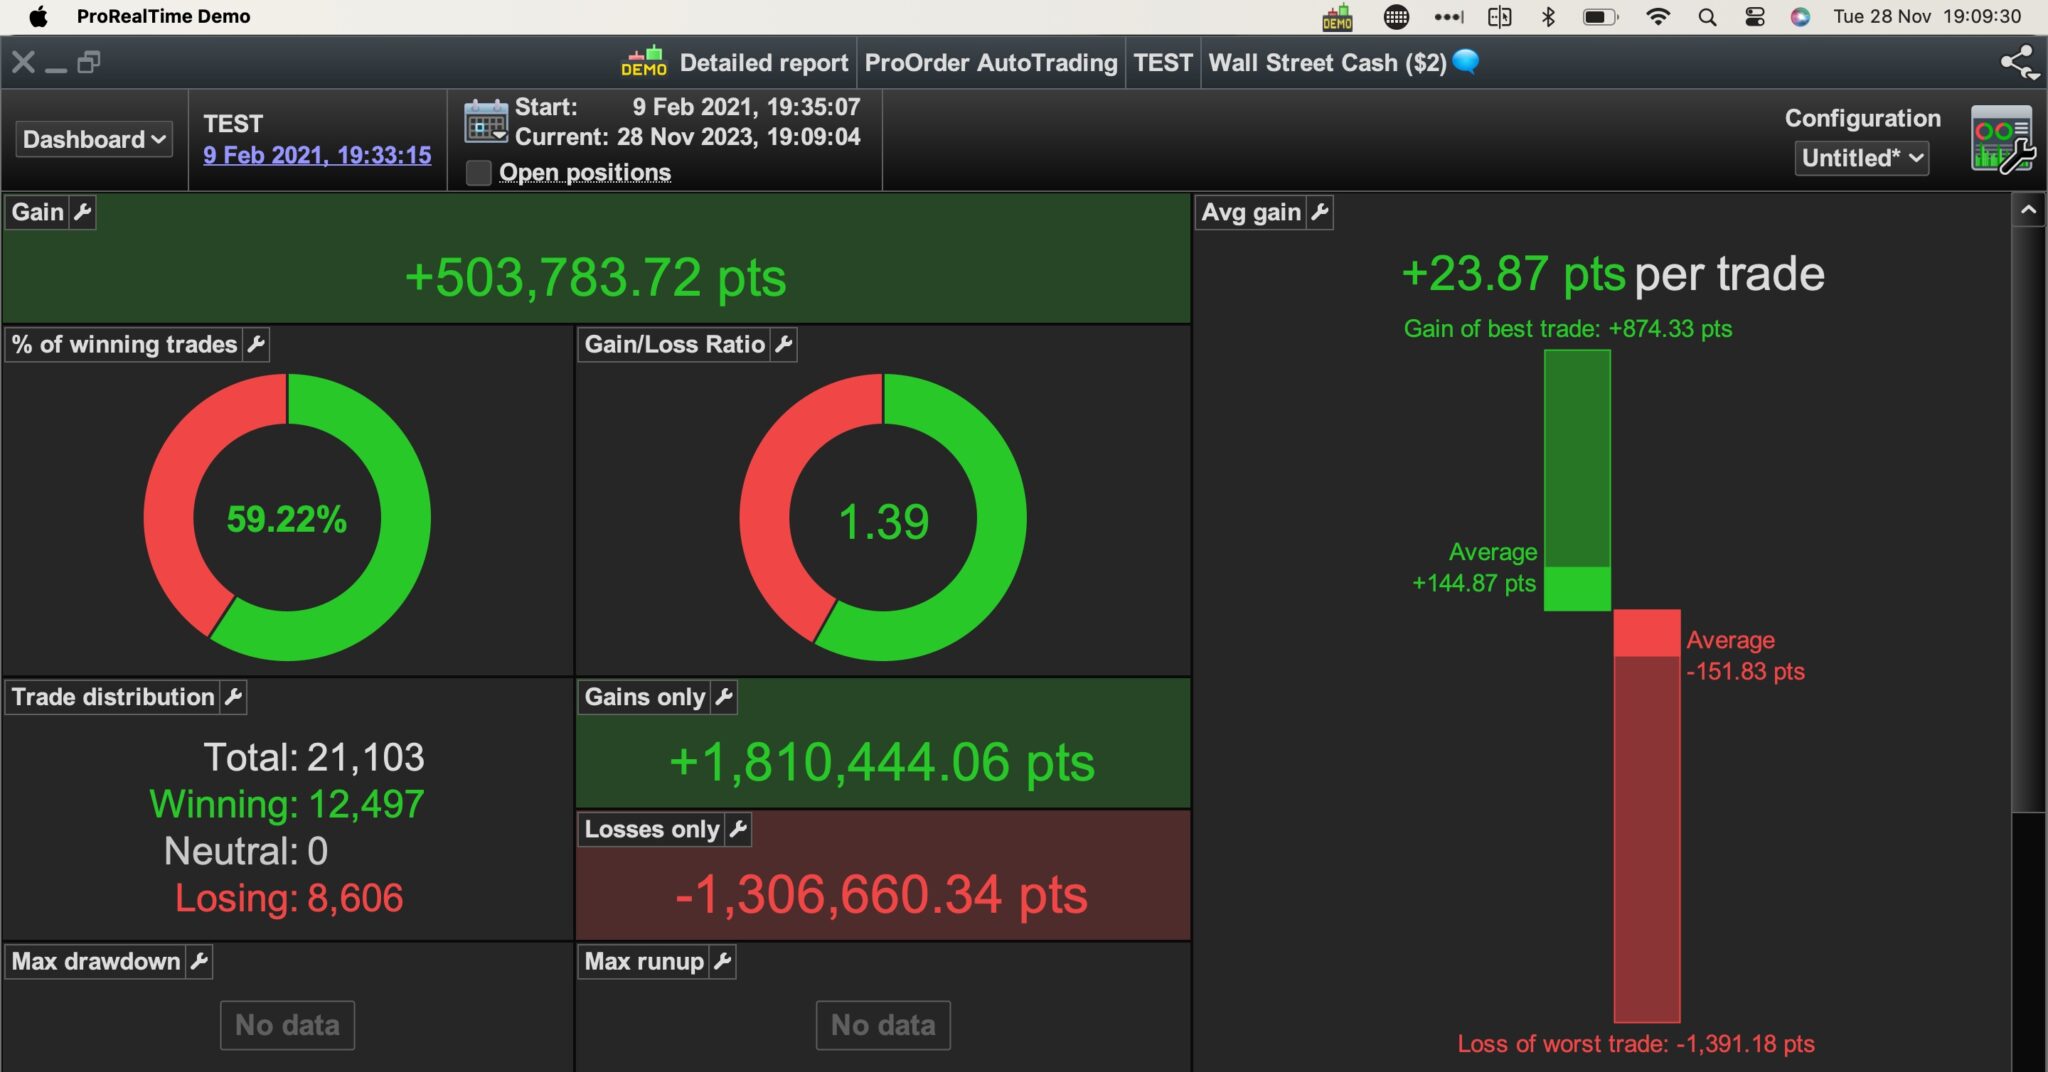This screenshot has height=1072, width=2048.
Task: Click the Winning: 12,497 line
Action: (x=287, y=804)
